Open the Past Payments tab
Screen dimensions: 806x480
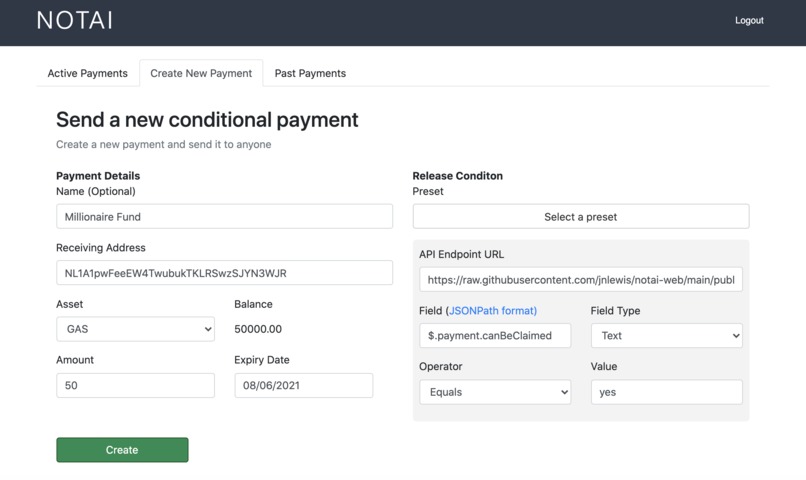click(x=310, y=73)
